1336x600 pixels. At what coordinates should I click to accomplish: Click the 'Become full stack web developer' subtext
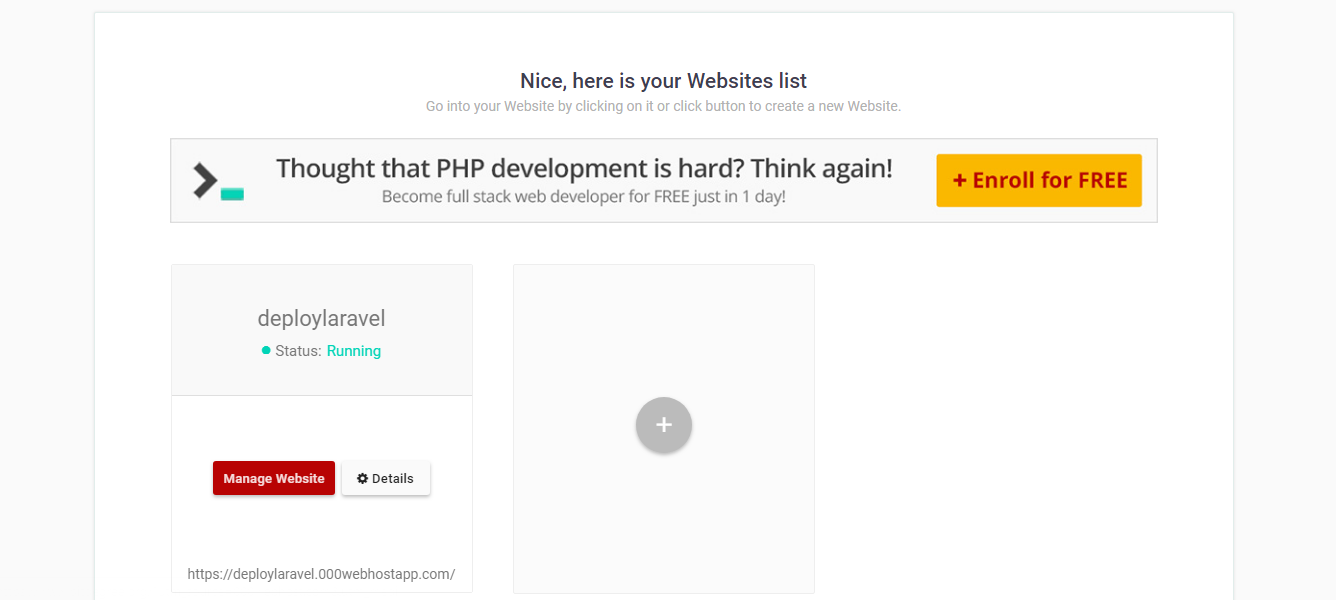[583, 197]
